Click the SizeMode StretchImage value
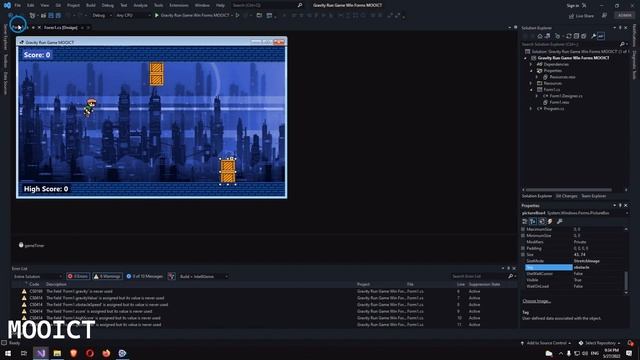 598,261
